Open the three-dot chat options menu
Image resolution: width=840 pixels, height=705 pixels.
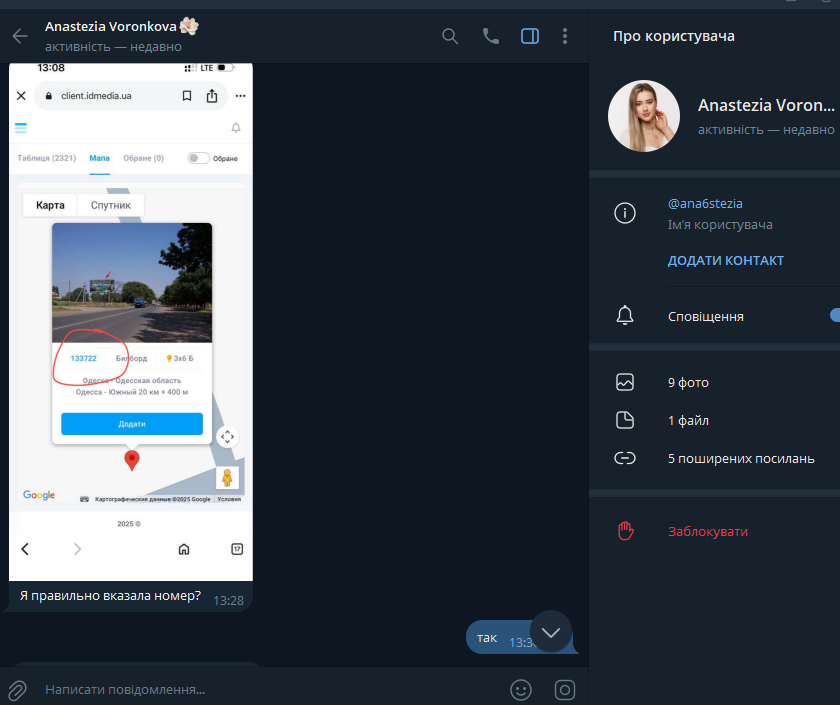click(565, 36)
